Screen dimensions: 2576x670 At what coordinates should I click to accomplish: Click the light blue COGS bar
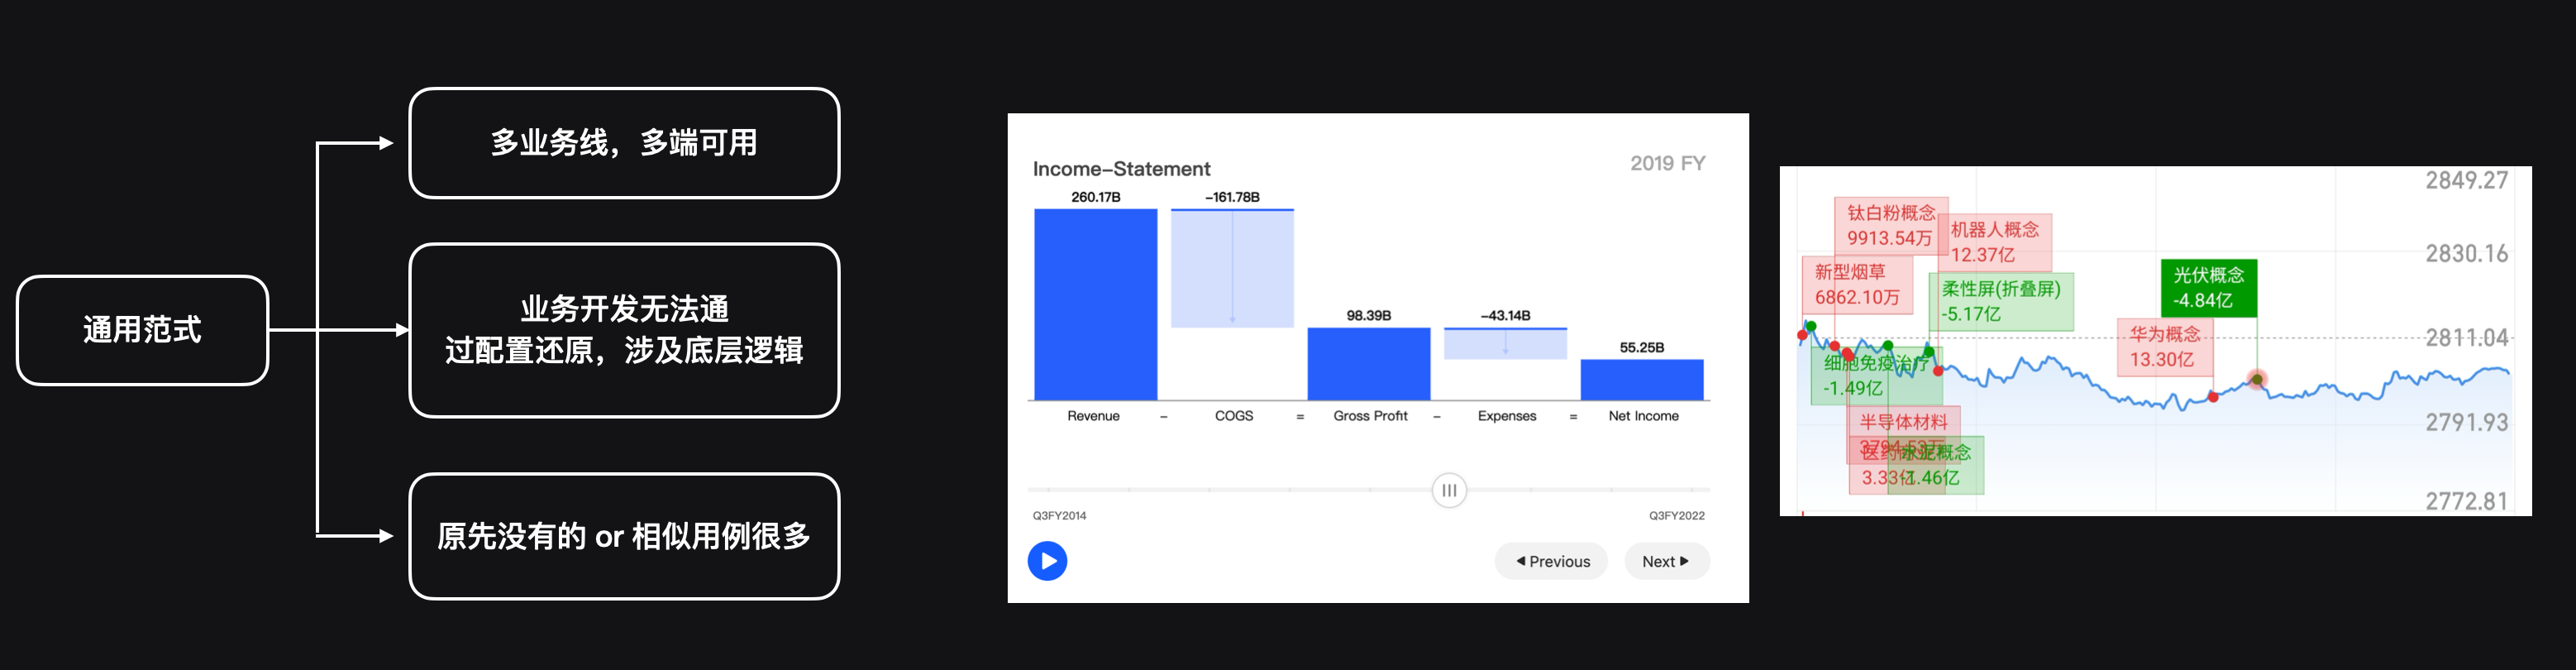tap(1232, 268)
